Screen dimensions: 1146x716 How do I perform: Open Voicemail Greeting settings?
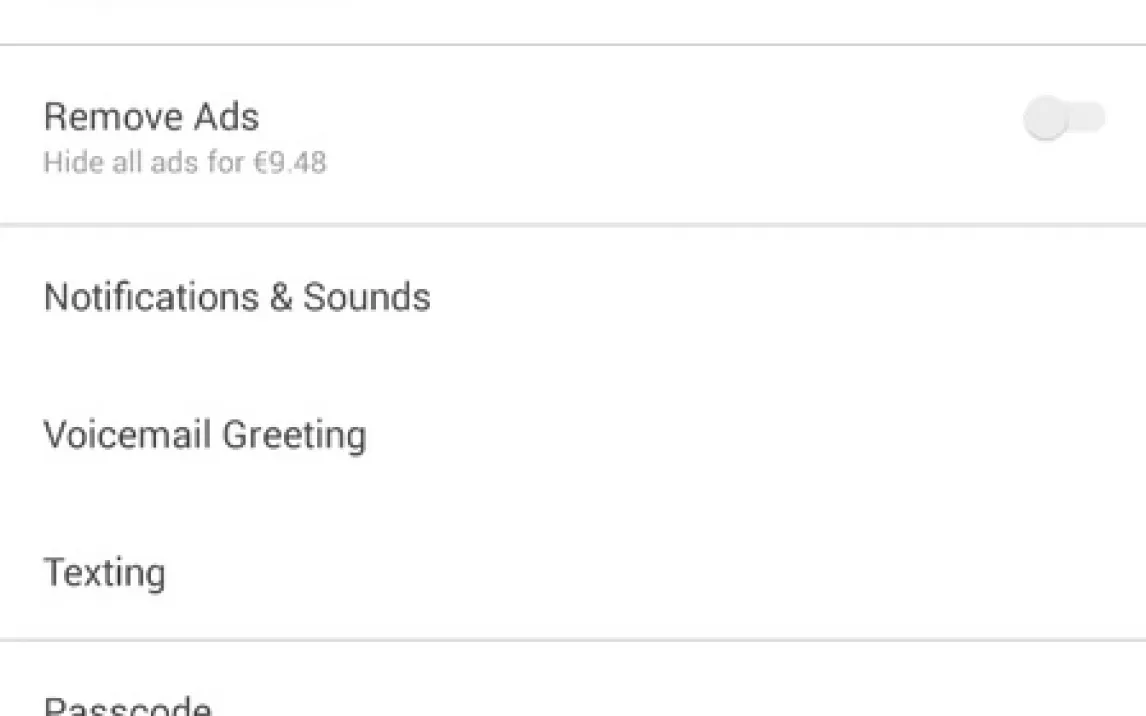coord(205,435)
